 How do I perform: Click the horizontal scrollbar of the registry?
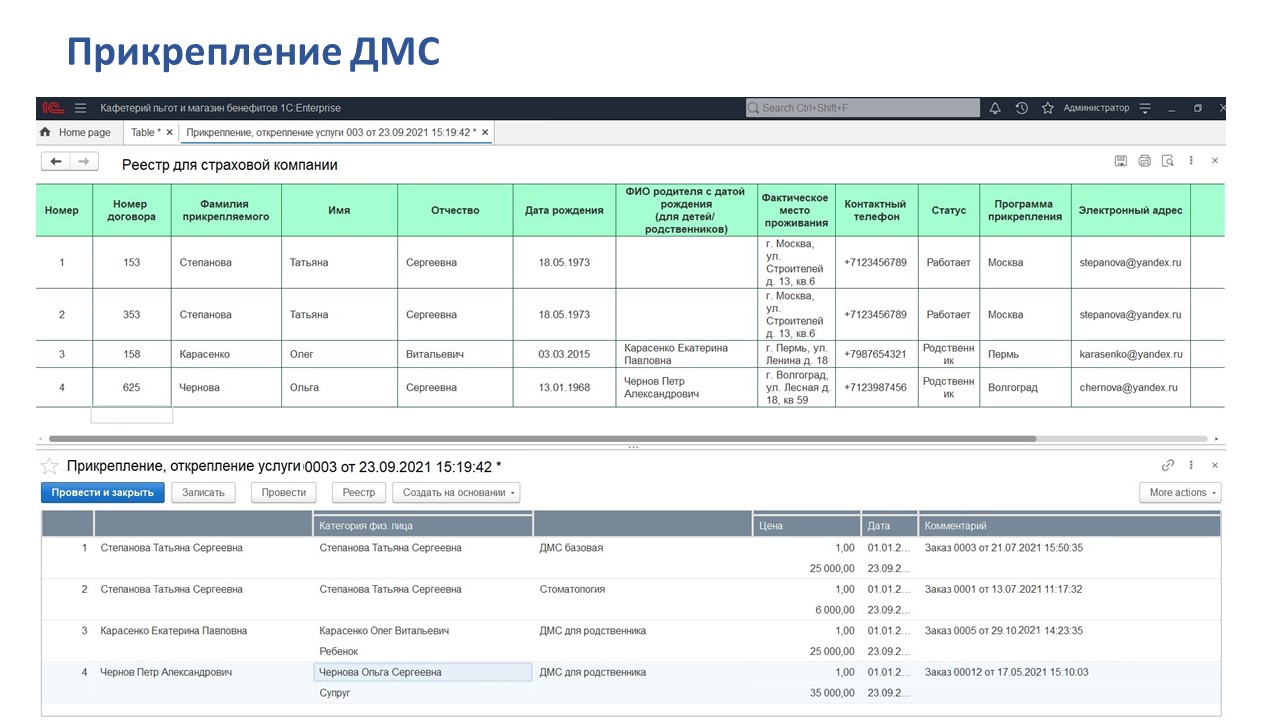point(542,438)
